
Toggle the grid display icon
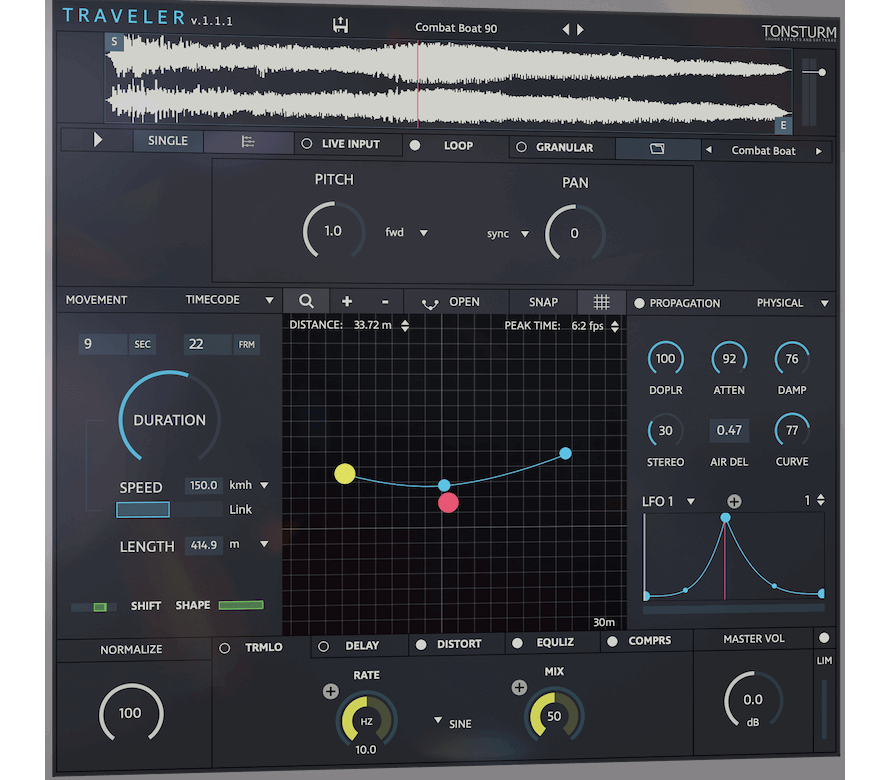(x=601, y=302)
